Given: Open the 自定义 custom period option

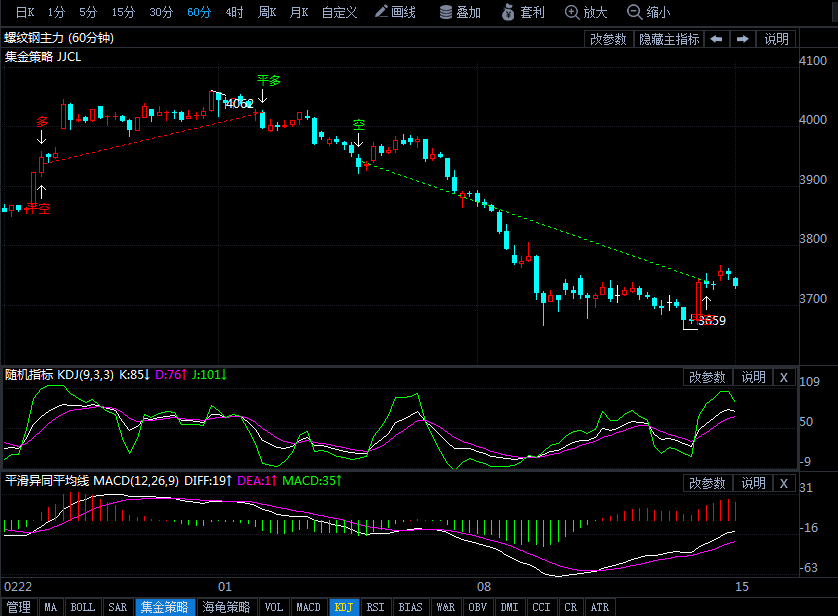Looking at the screenshot, I should pos(339,12).
